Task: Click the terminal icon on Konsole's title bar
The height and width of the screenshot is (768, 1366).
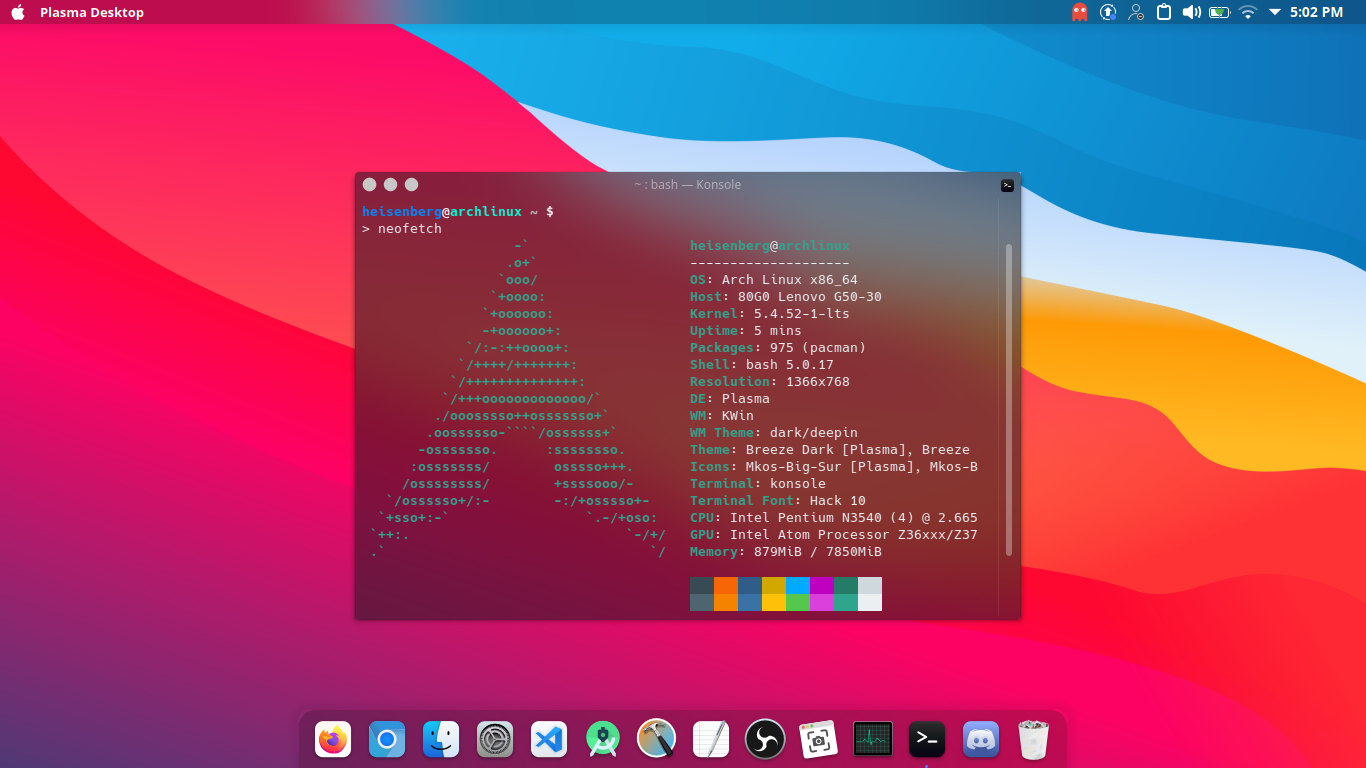Action: [x=1007, y=184]
